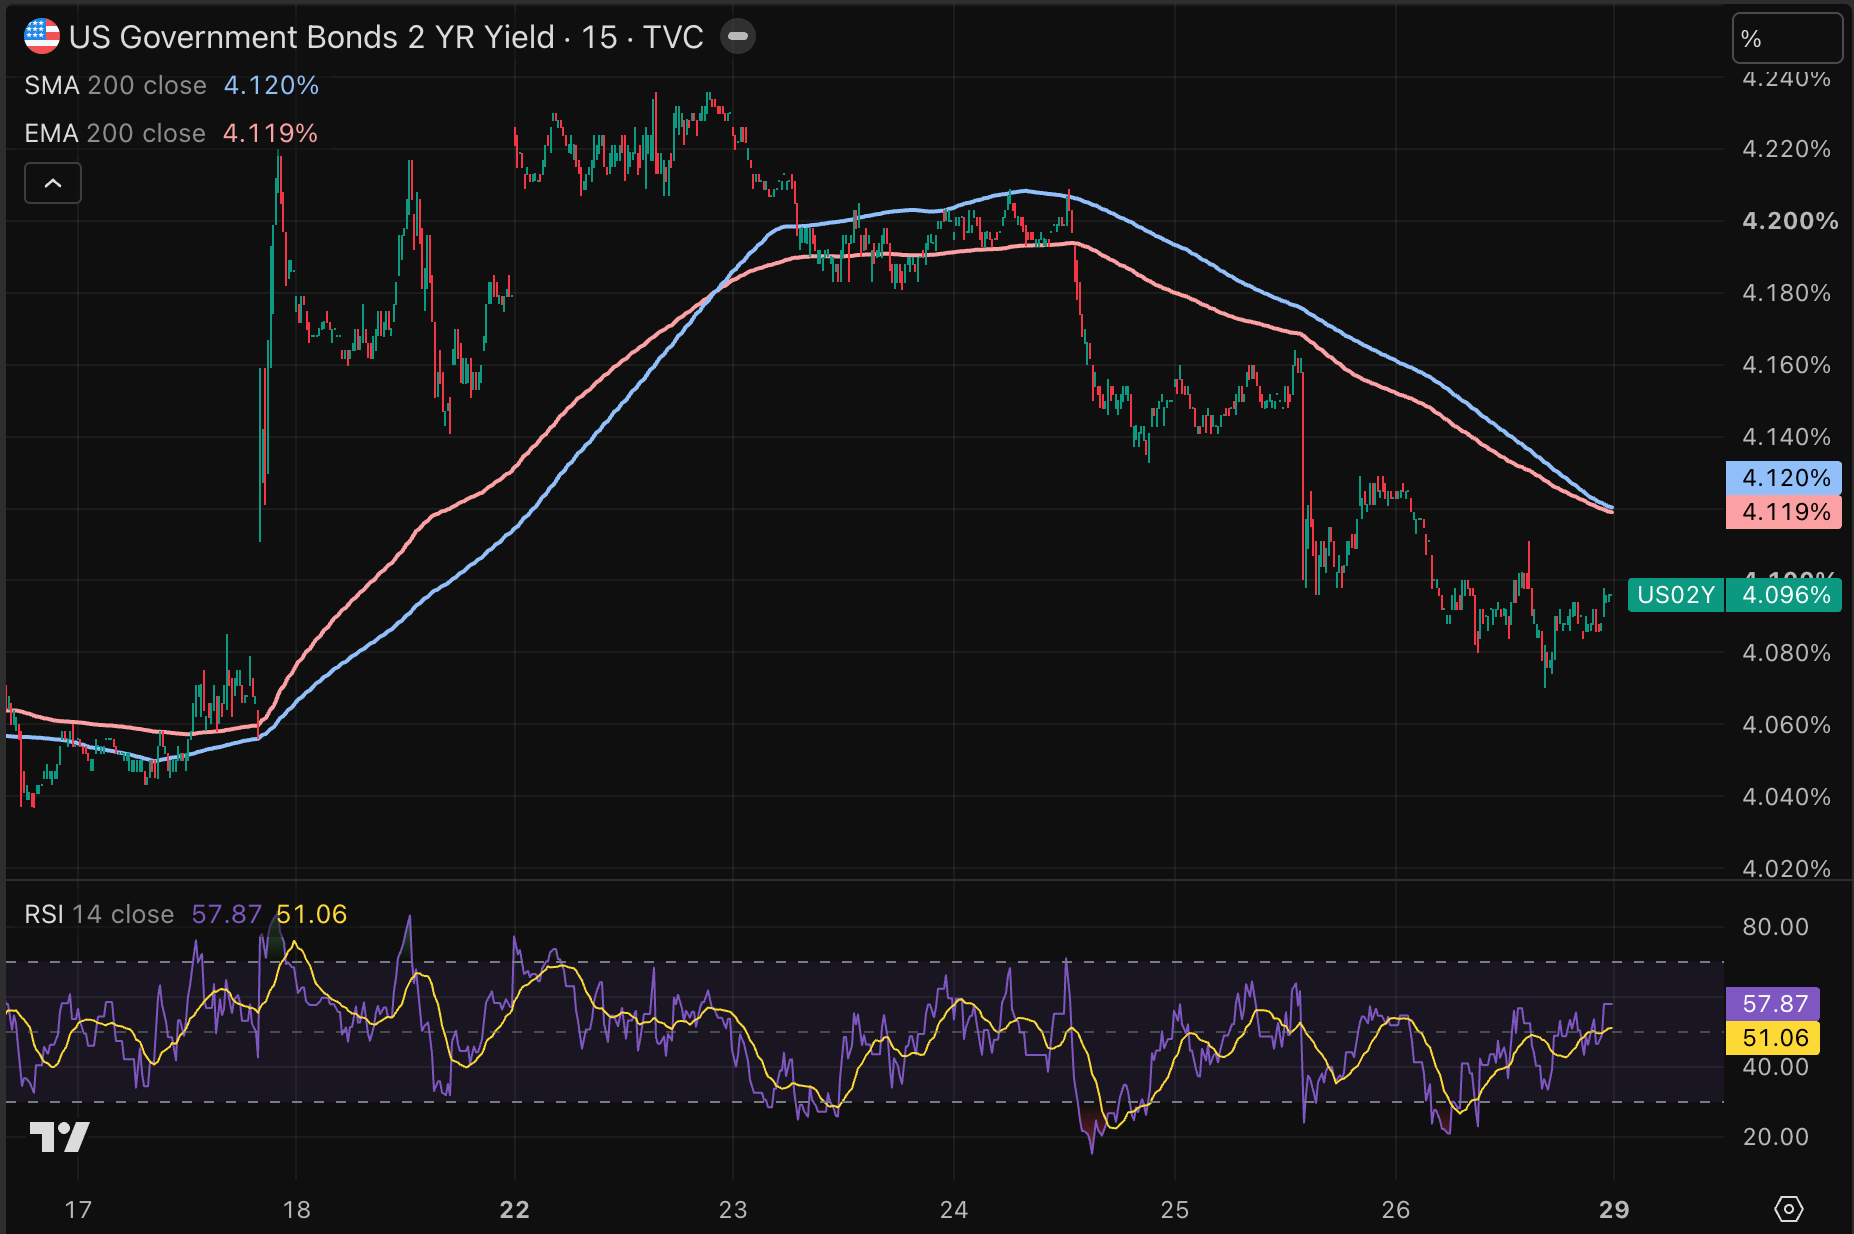
Task: Click the 4.160% price scale label
Action: click(x=1786, y=365)
